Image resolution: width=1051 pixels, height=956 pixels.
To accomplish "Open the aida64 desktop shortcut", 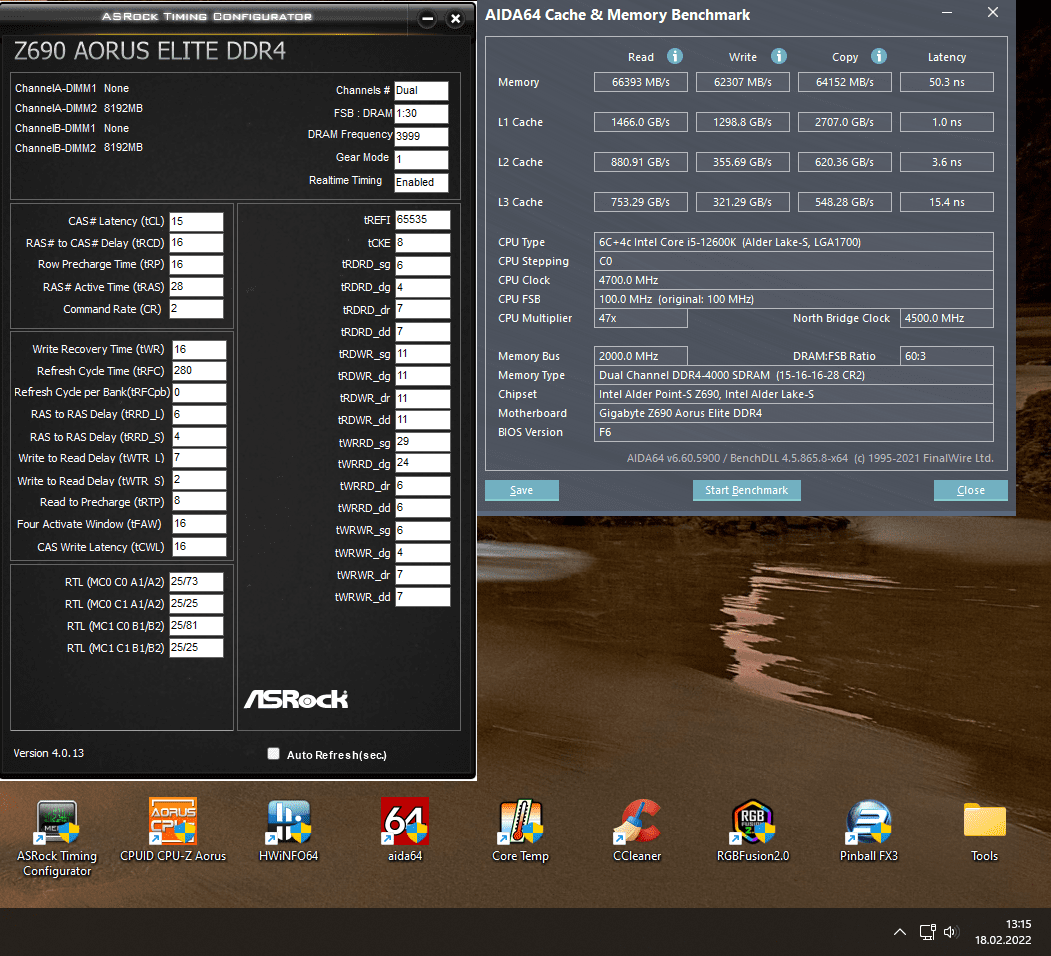I will [405, 831].
